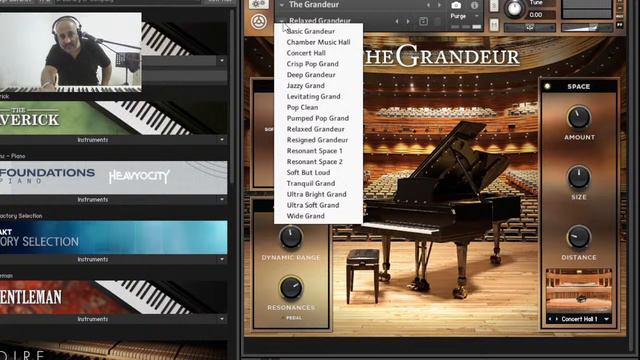Choose Jazzy Grand preset

[305, 86]
